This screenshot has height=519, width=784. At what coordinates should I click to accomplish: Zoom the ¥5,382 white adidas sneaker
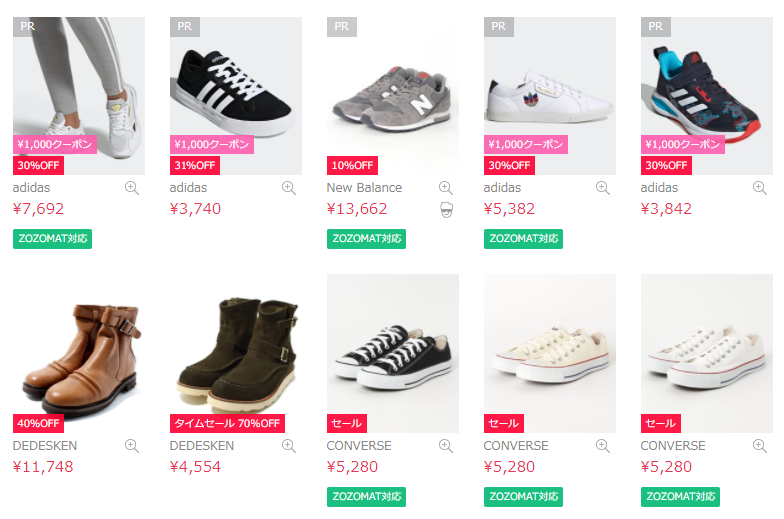coord(603,188)
